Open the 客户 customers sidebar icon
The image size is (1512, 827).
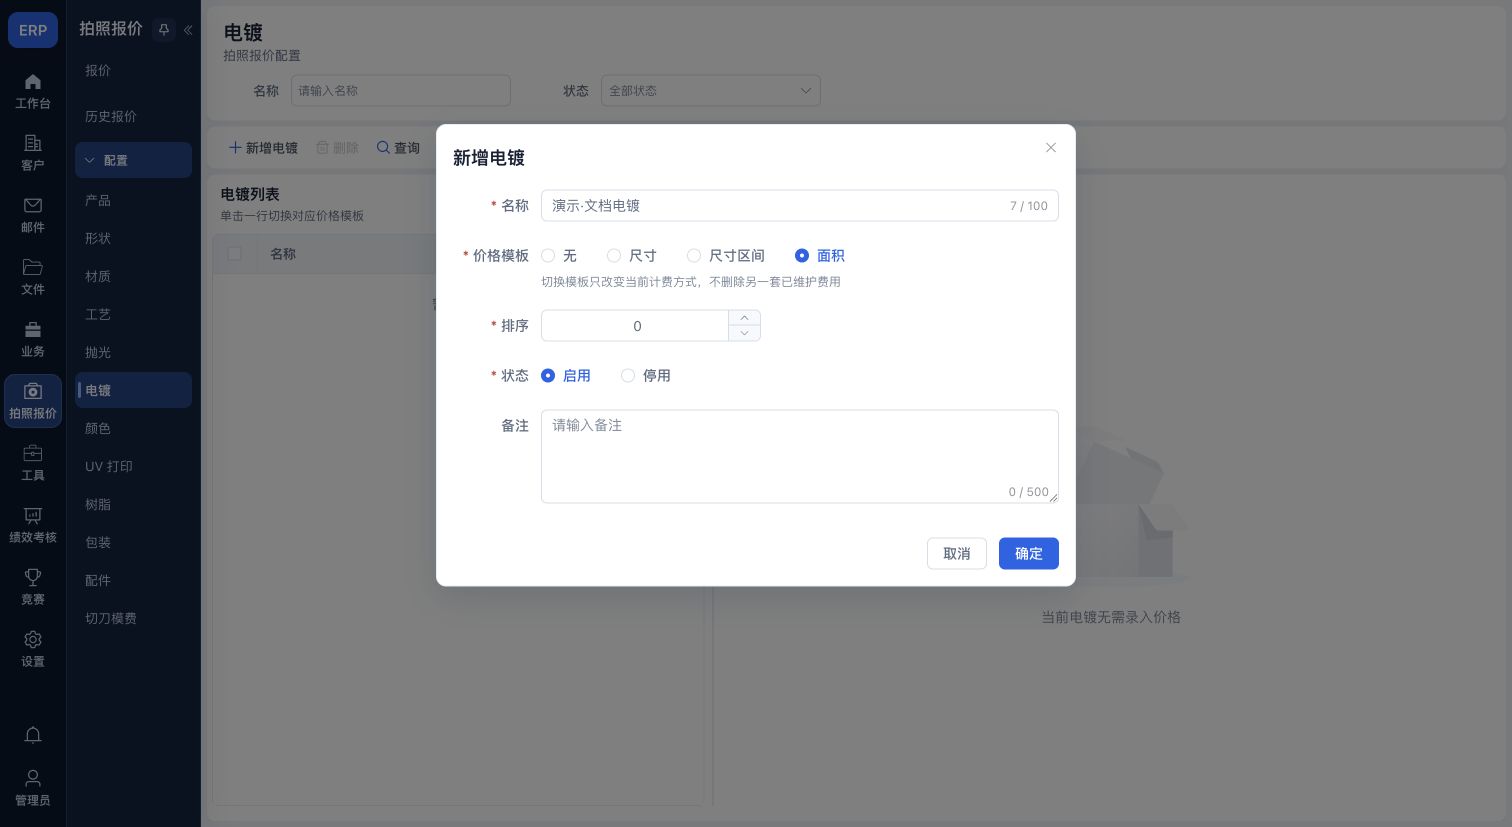coord(33,153)
